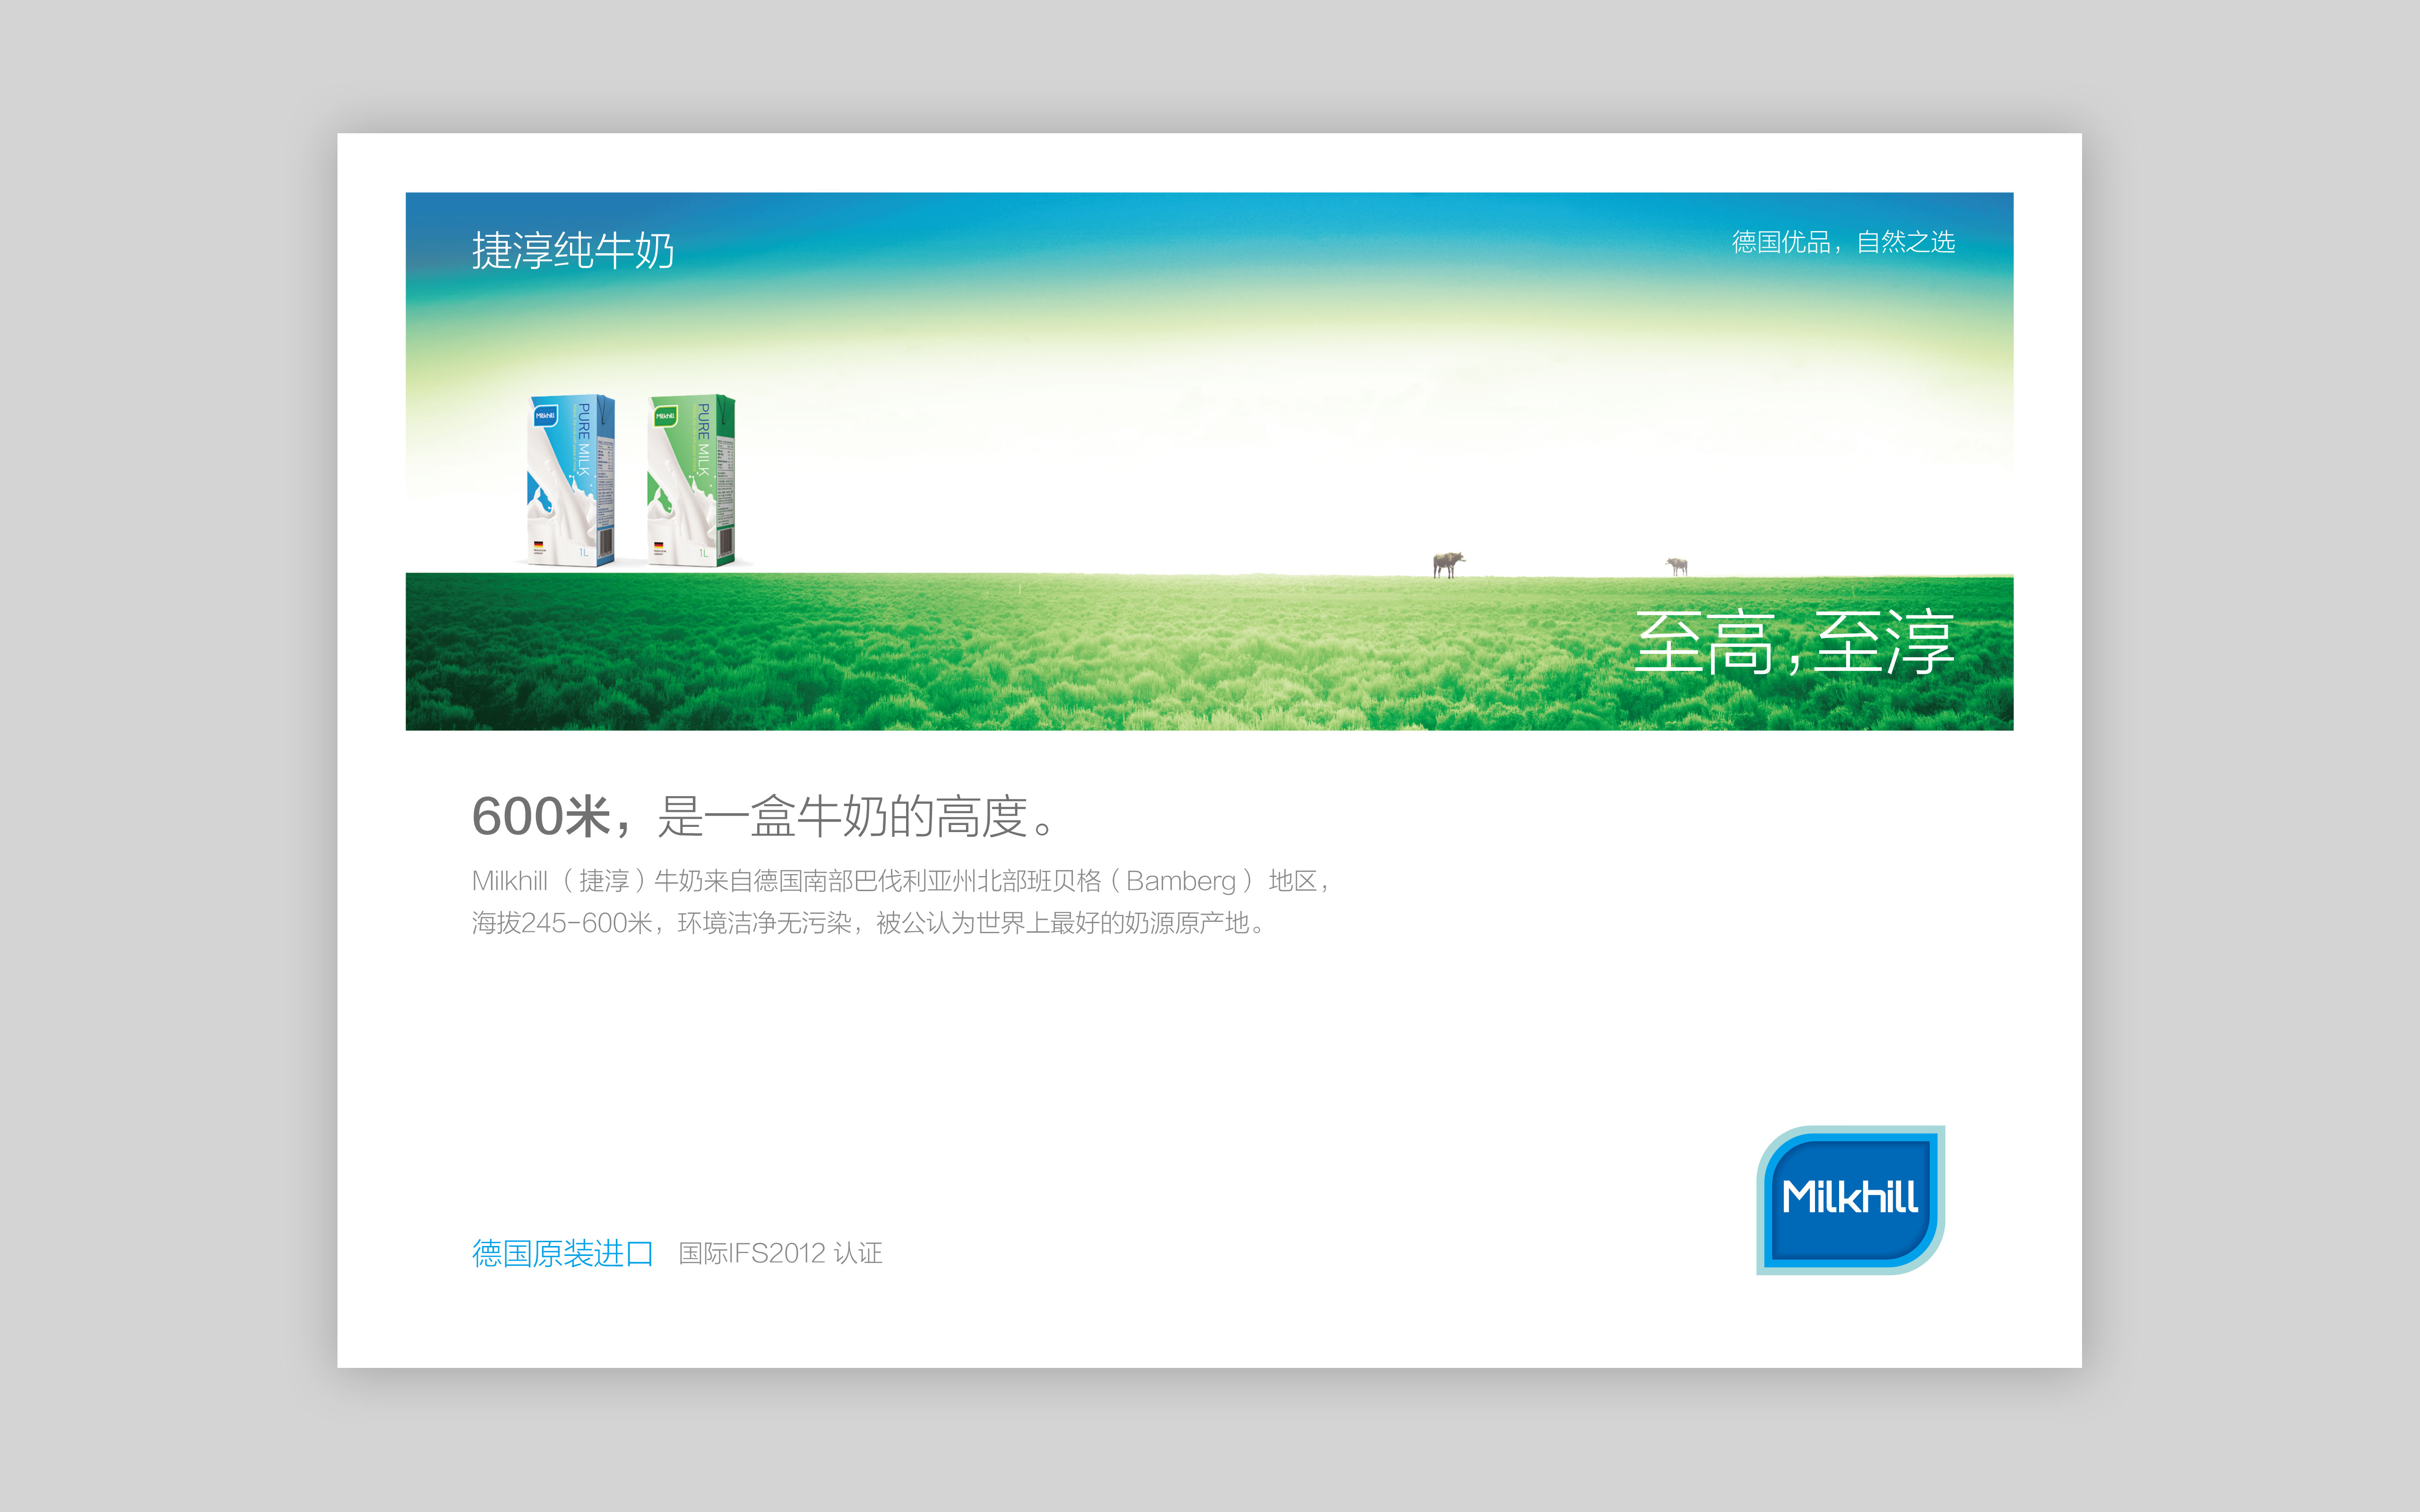
Task: Click the 600米 headline text
Action: pos(762,816)
